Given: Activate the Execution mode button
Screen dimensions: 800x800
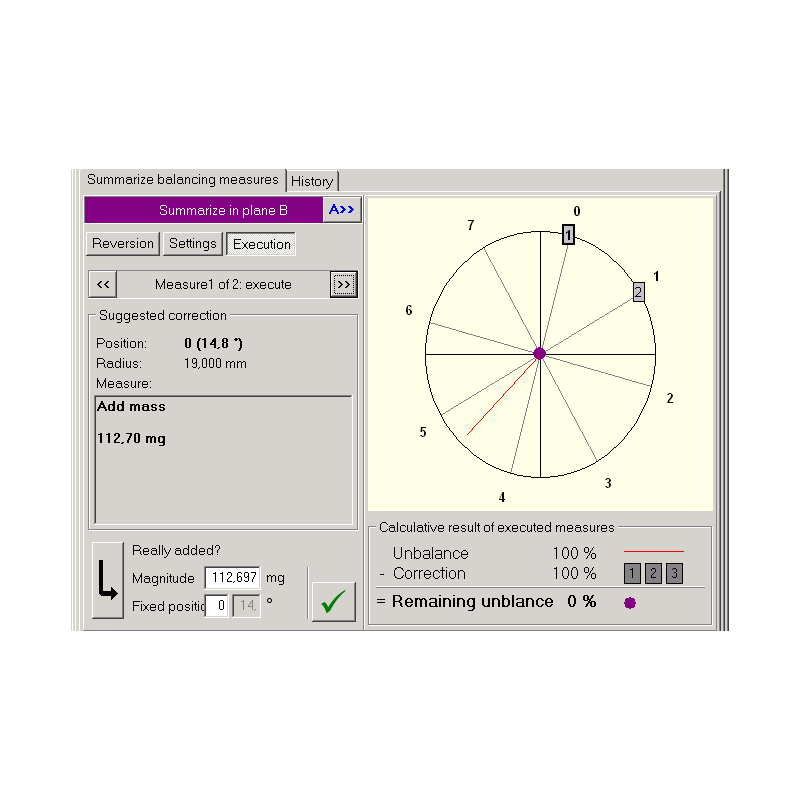Looking at the screenshot, I should (261, 244).
